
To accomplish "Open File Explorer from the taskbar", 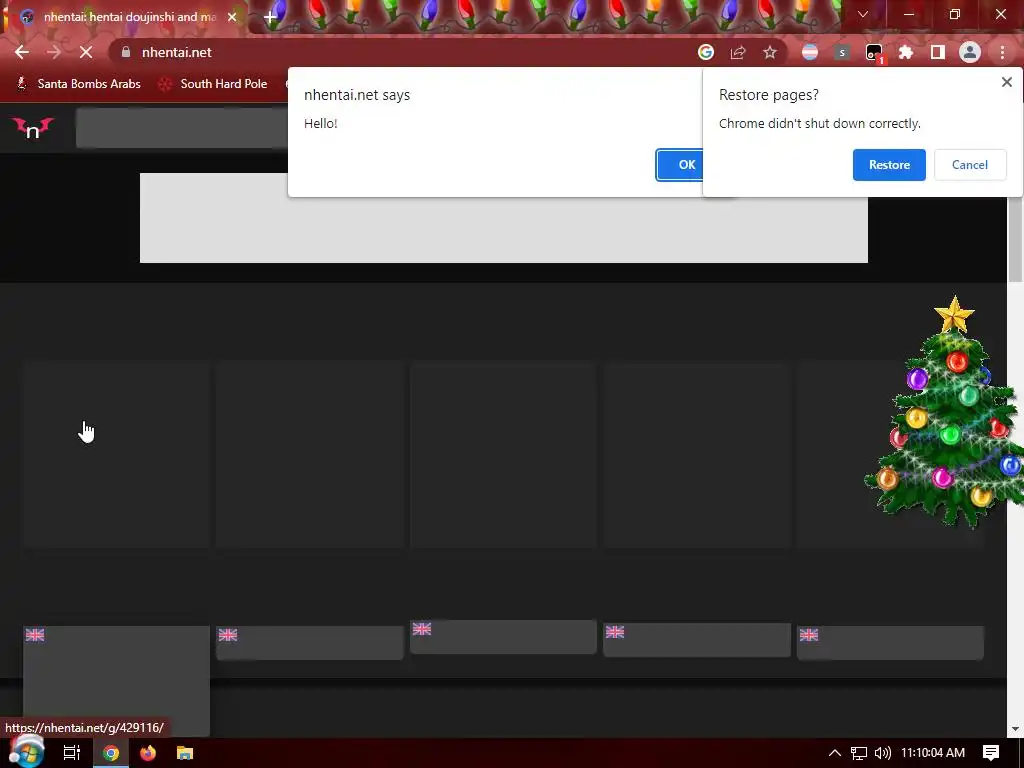I will tap(185, 753).
